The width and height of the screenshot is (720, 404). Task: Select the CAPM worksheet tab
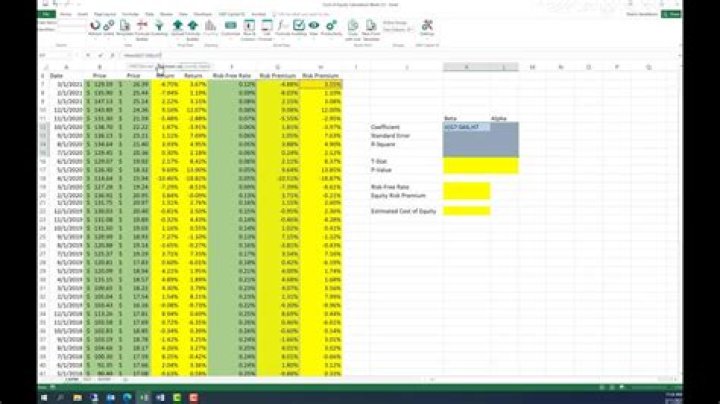pos(71,381)
